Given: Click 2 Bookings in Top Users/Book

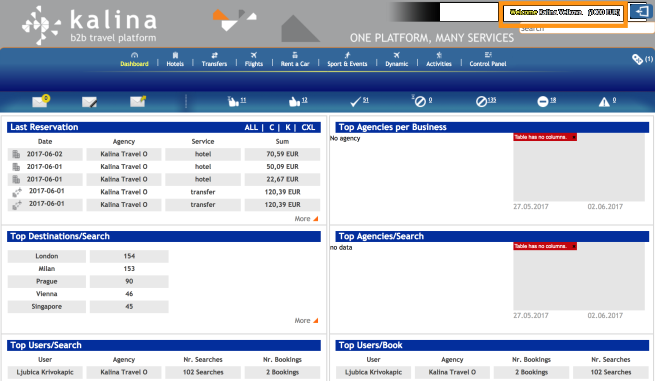Looking at the screenshot, I should [x=531, y=372].
